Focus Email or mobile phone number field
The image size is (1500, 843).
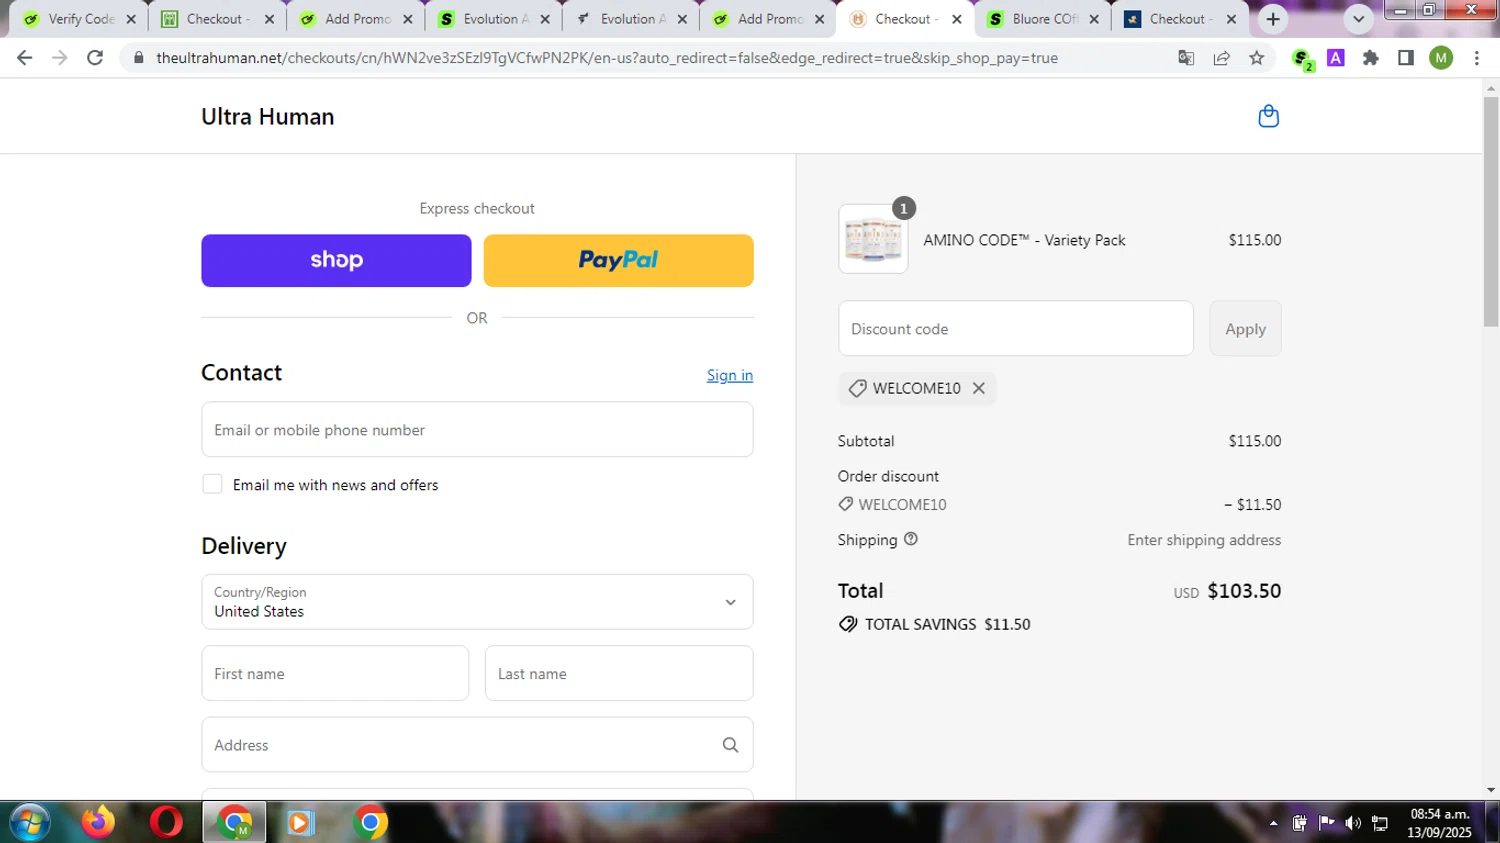477,430
